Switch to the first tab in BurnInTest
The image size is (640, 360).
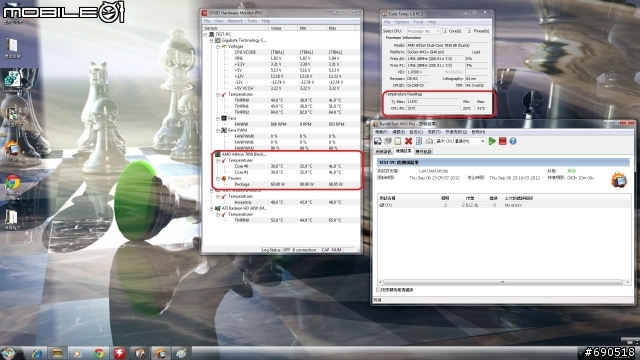(x=384, y=151)
